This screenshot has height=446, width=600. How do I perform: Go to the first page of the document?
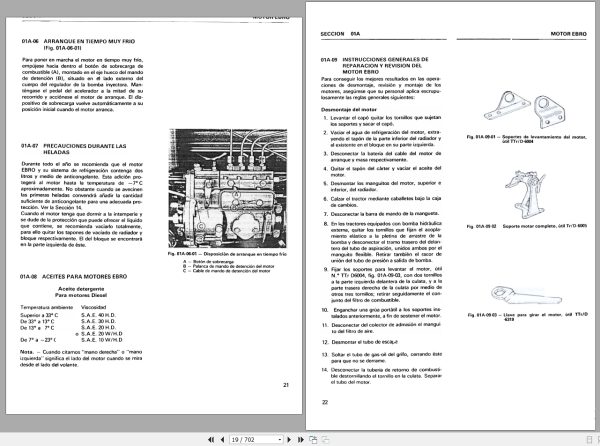point(211,440)
